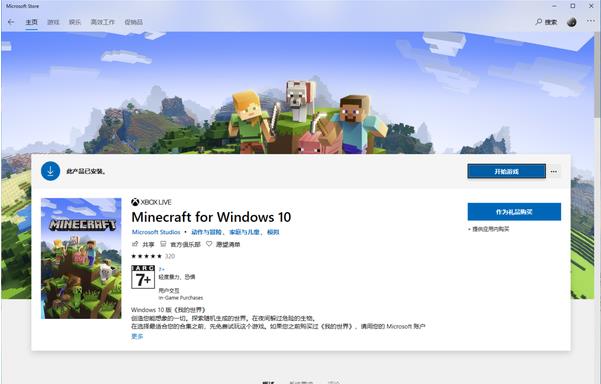The width and height of the screenshot is (601, 384).
Task: Click 作为礼品购买 (Buy as gift) button
Action: point(514,212)
